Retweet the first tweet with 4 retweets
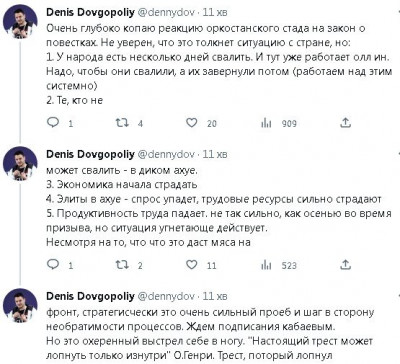The width and height of the screenshot is (400, 364). 122,123
